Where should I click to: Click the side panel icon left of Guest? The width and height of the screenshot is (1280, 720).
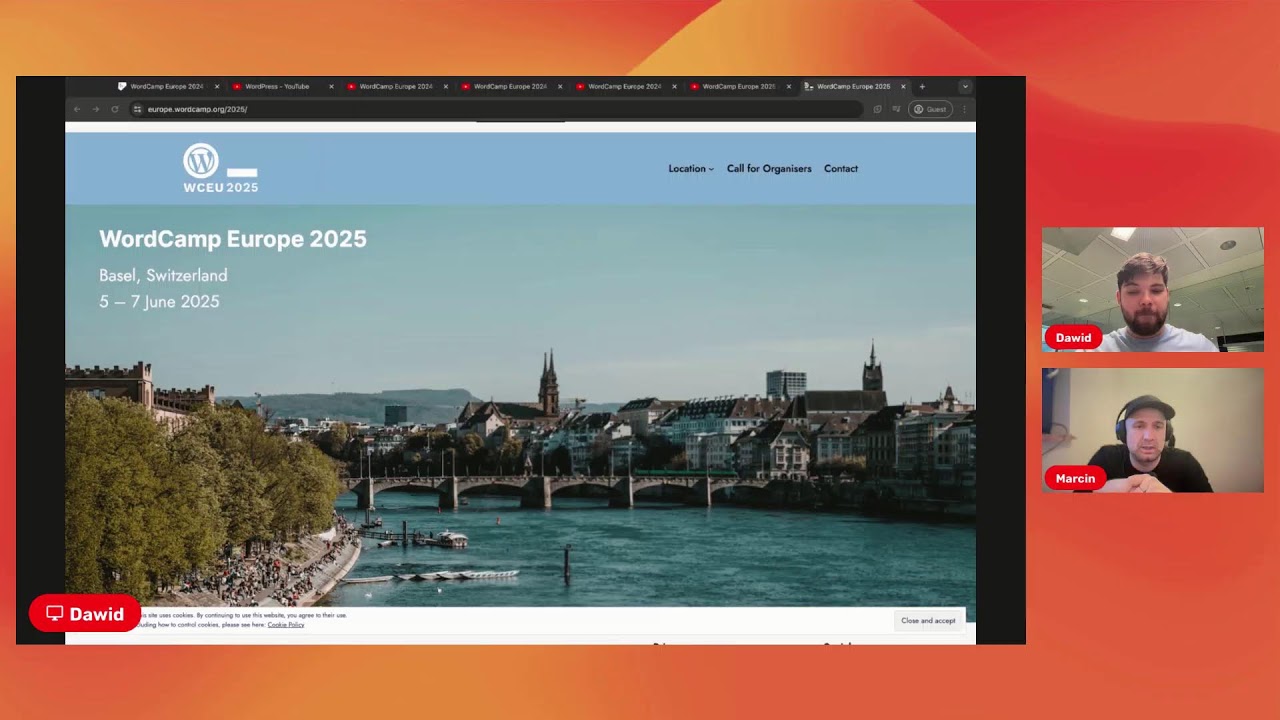pyautogui.click(x=877, y=109)
